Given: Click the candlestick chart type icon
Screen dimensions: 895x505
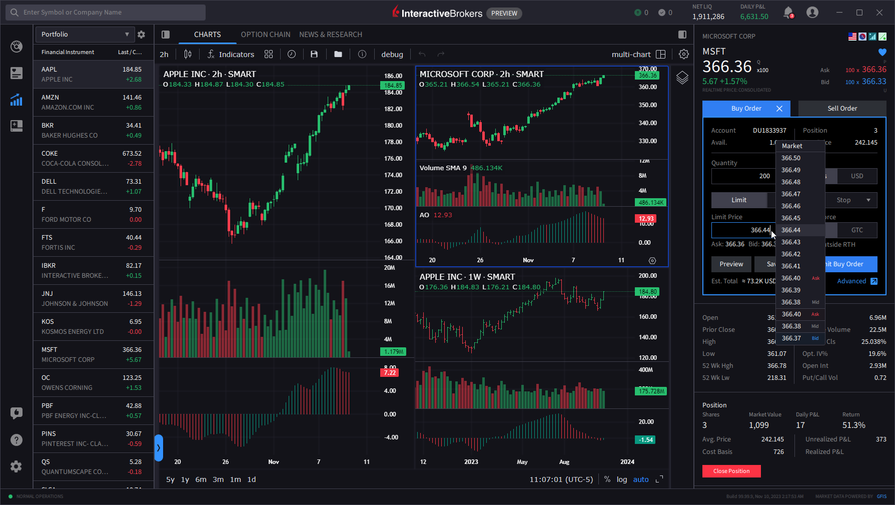Looking at the screenshot, I should coord(188,54).
